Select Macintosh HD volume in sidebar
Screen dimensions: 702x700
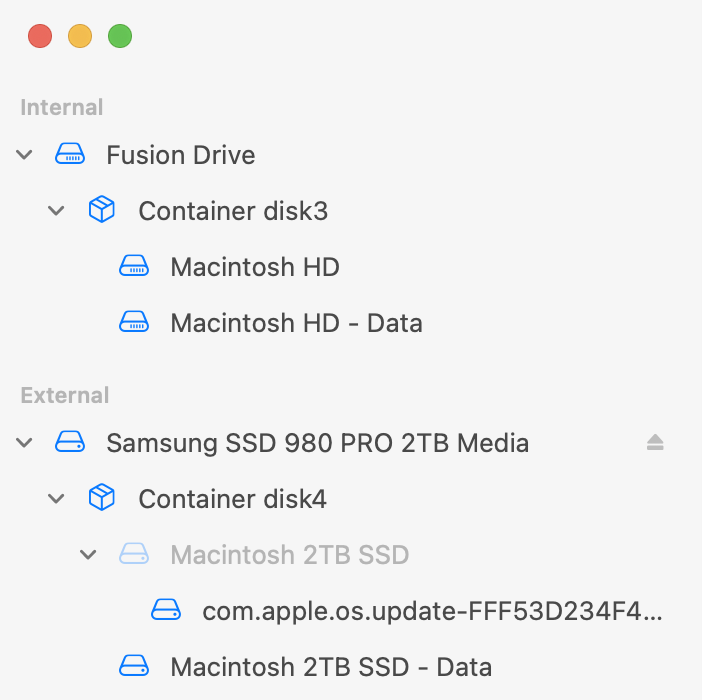(255, 267)
